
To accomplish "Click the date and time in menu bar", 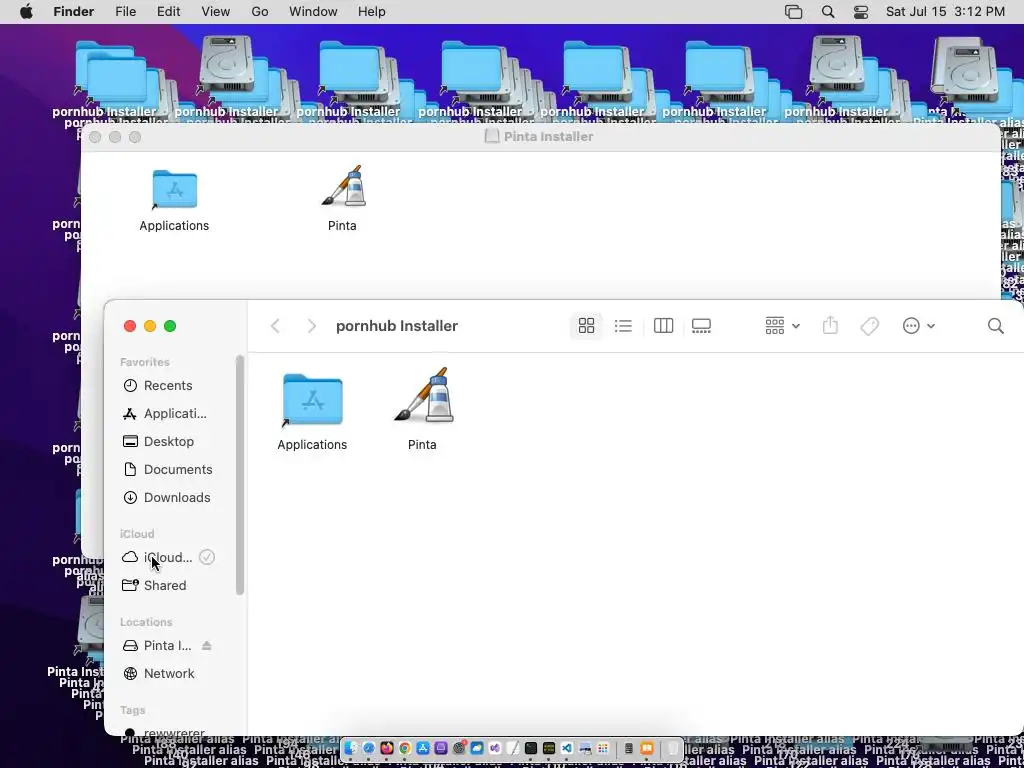I will click(945, 12).
